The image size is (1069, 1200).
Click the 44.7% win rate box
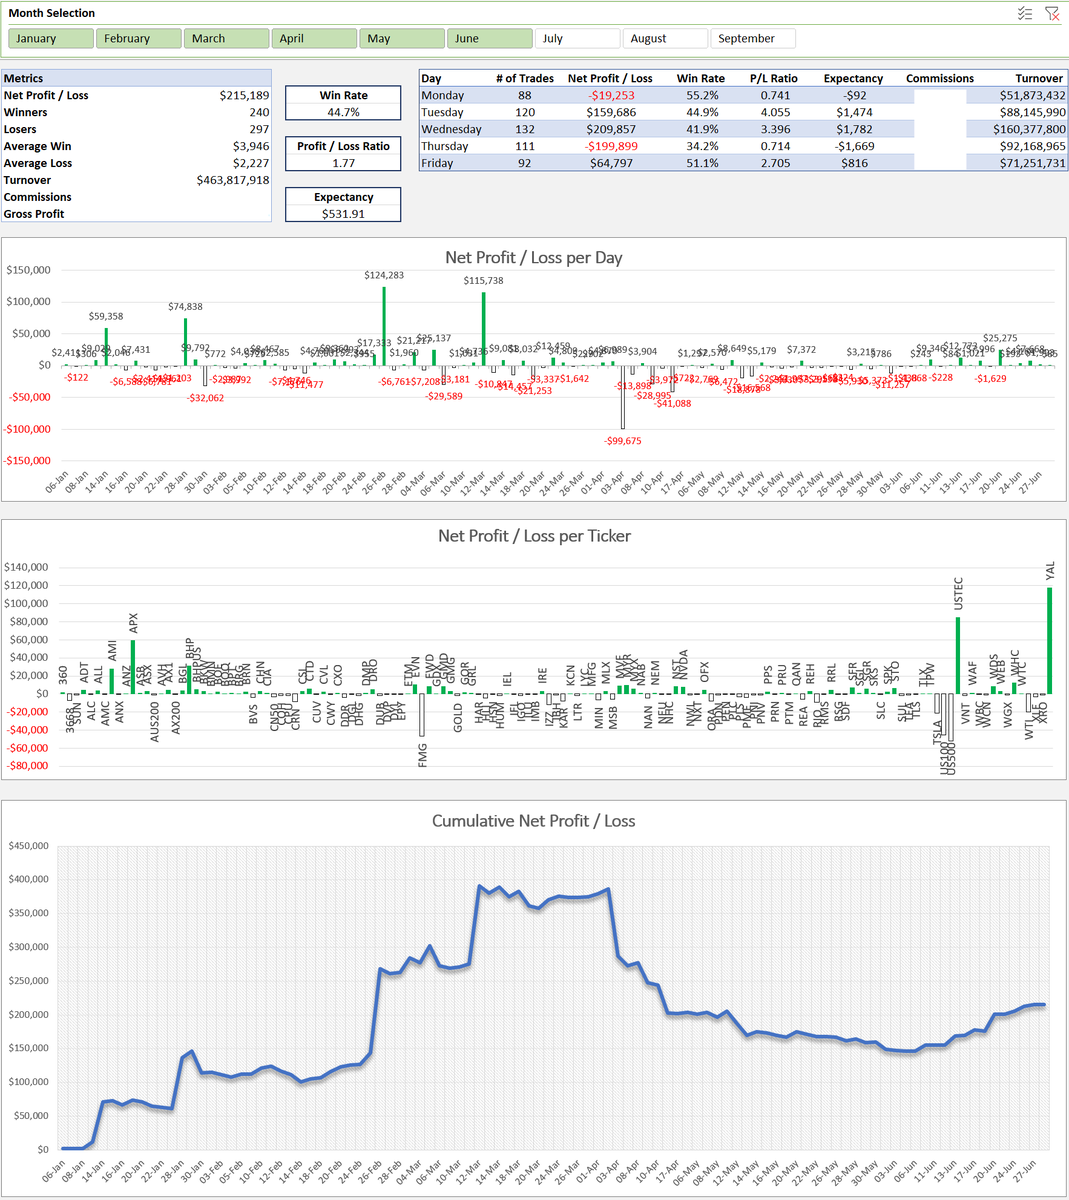coord(343,112)
